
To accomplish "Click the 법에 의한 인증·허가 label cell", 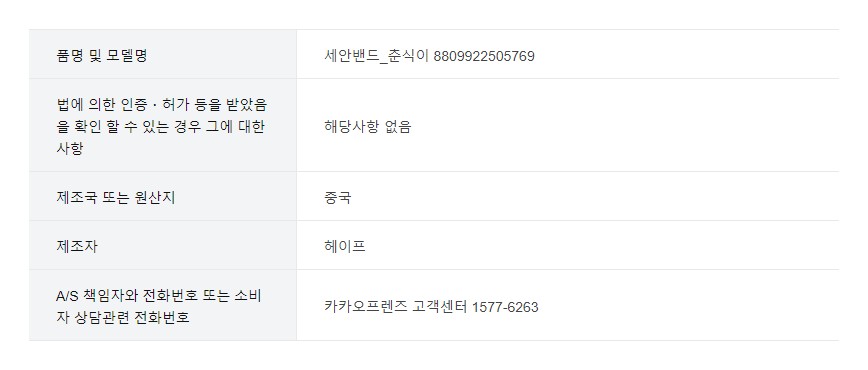I will click(163, 125).
